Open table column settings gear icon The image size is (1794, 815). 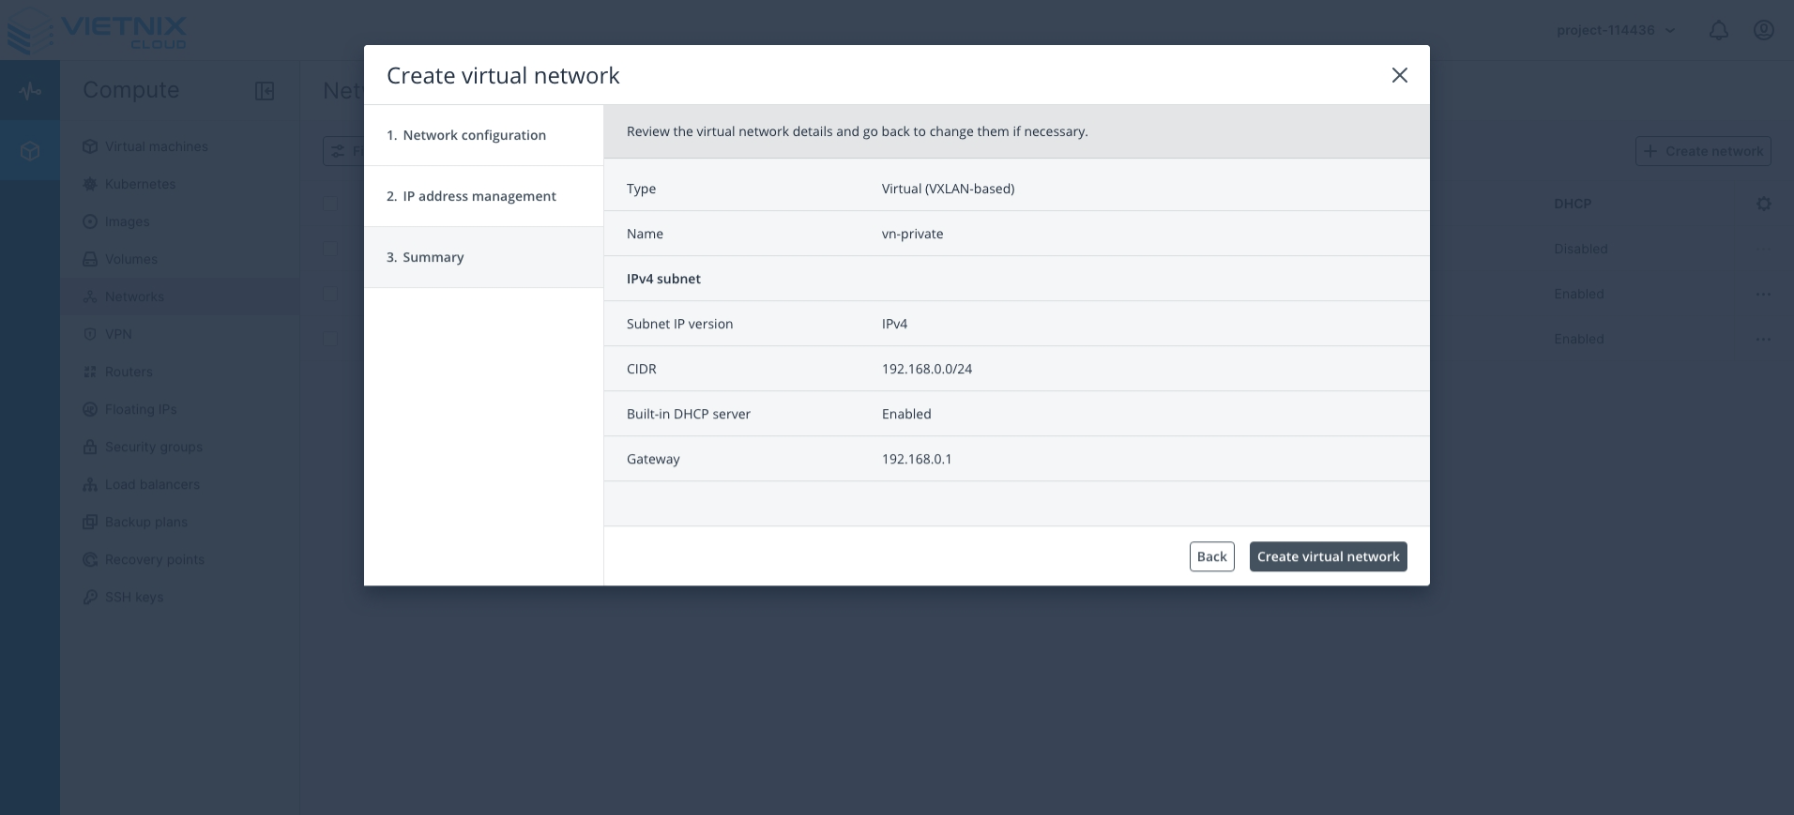pyautogui.click(x=1763, y=204)
